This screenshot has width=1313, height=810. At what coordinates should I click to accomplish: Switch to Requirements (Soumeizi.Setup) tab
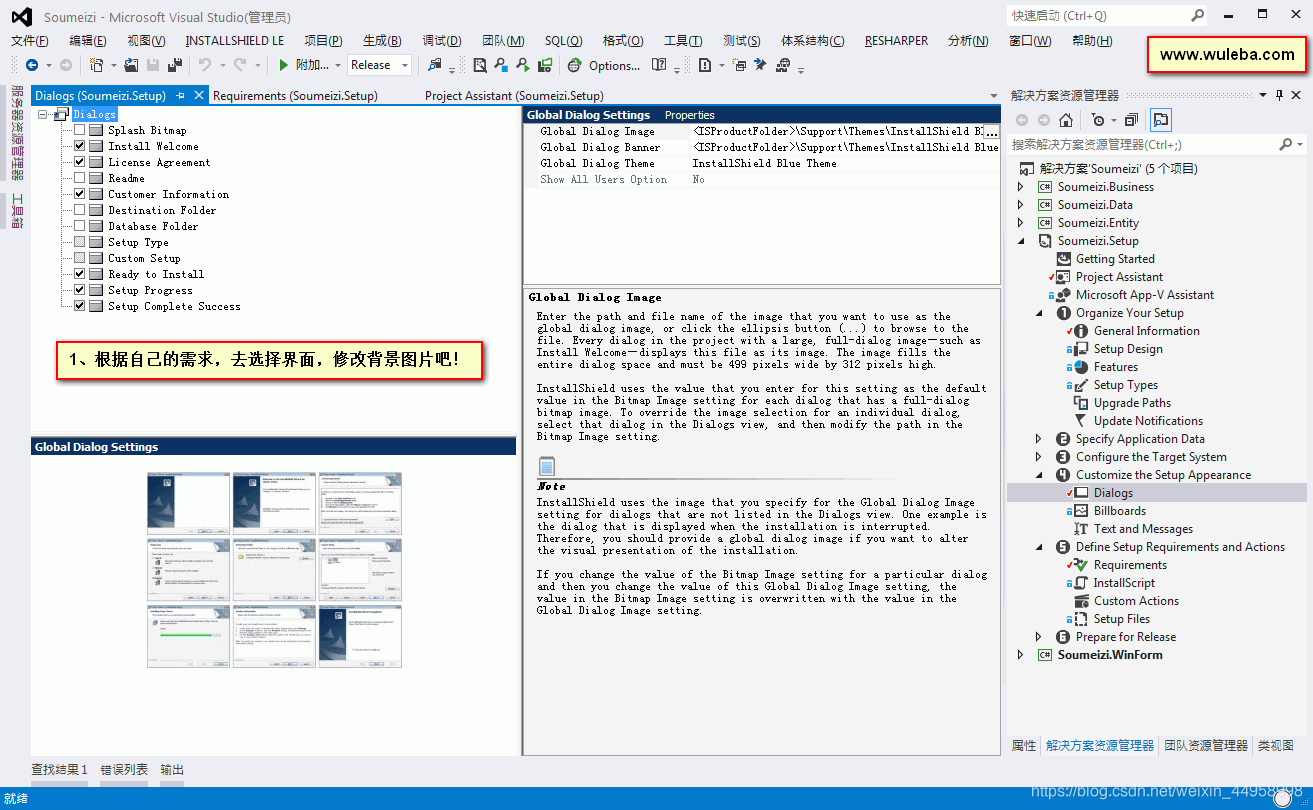click(x=295, y=96)
